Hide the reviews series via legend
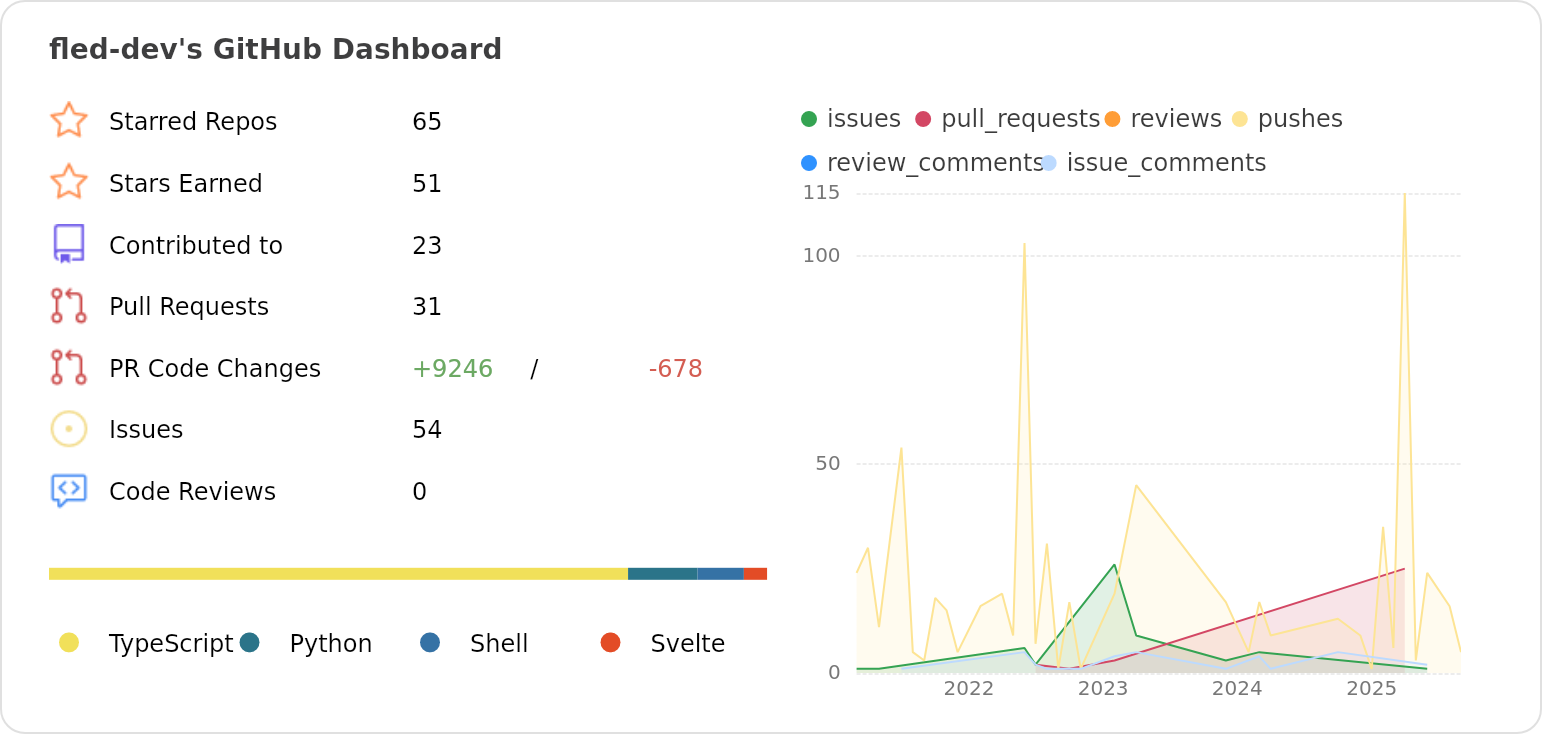Screen dimensions: 1542x734 (1163, 119)
